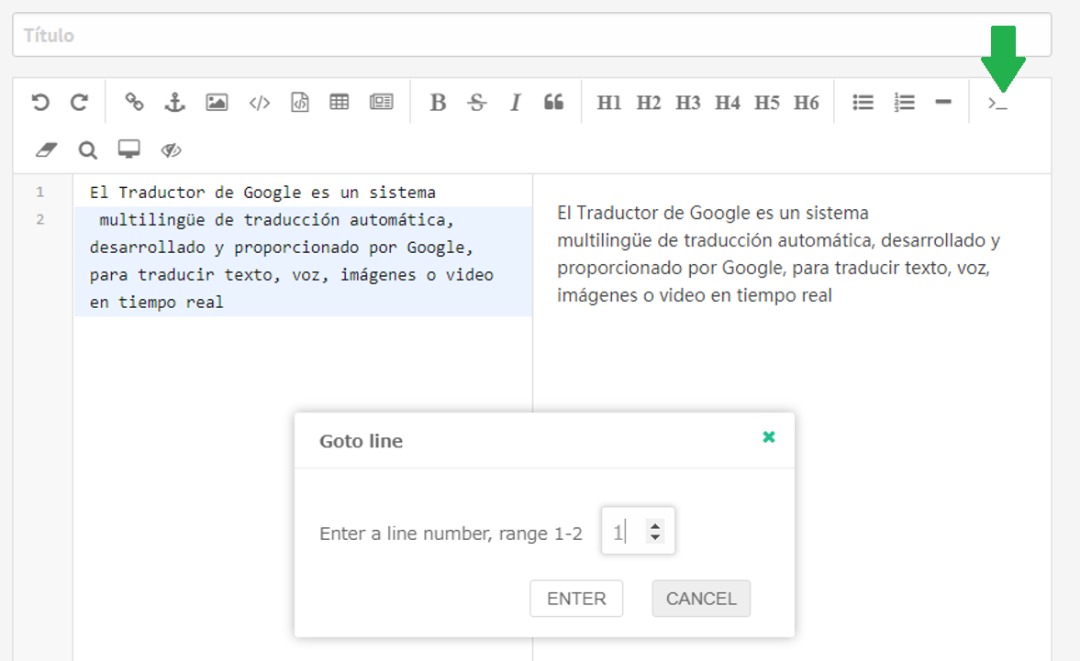
Task: Click line number 2 in the gutter
Action: click(40, 220)
